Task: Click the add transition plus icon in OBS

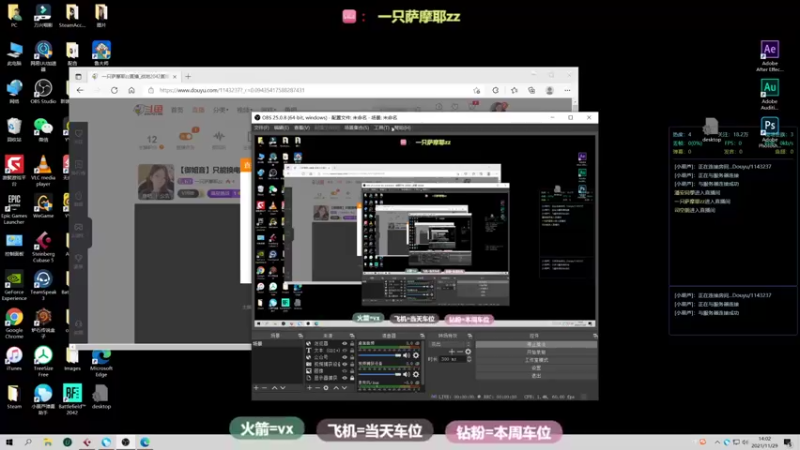Action: click(x=452, y=352)
